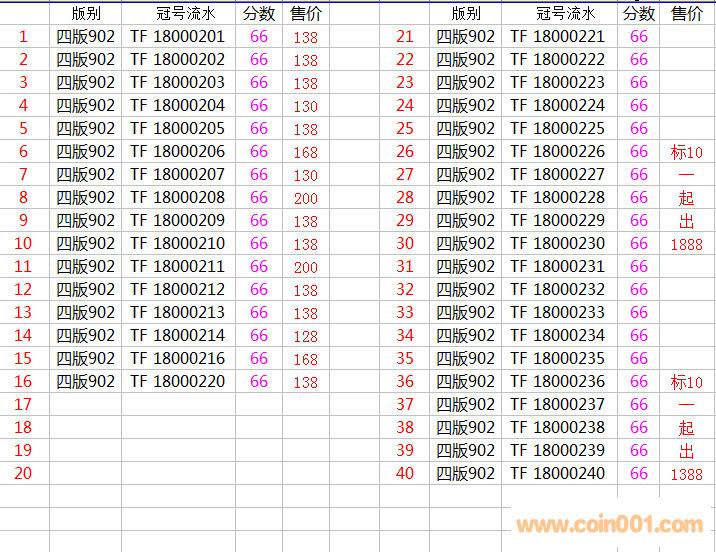The width and height of the screenshot is (716, 552).
Task: Select the TF 18000220 serial cell
Action: [x=178, y=382]
